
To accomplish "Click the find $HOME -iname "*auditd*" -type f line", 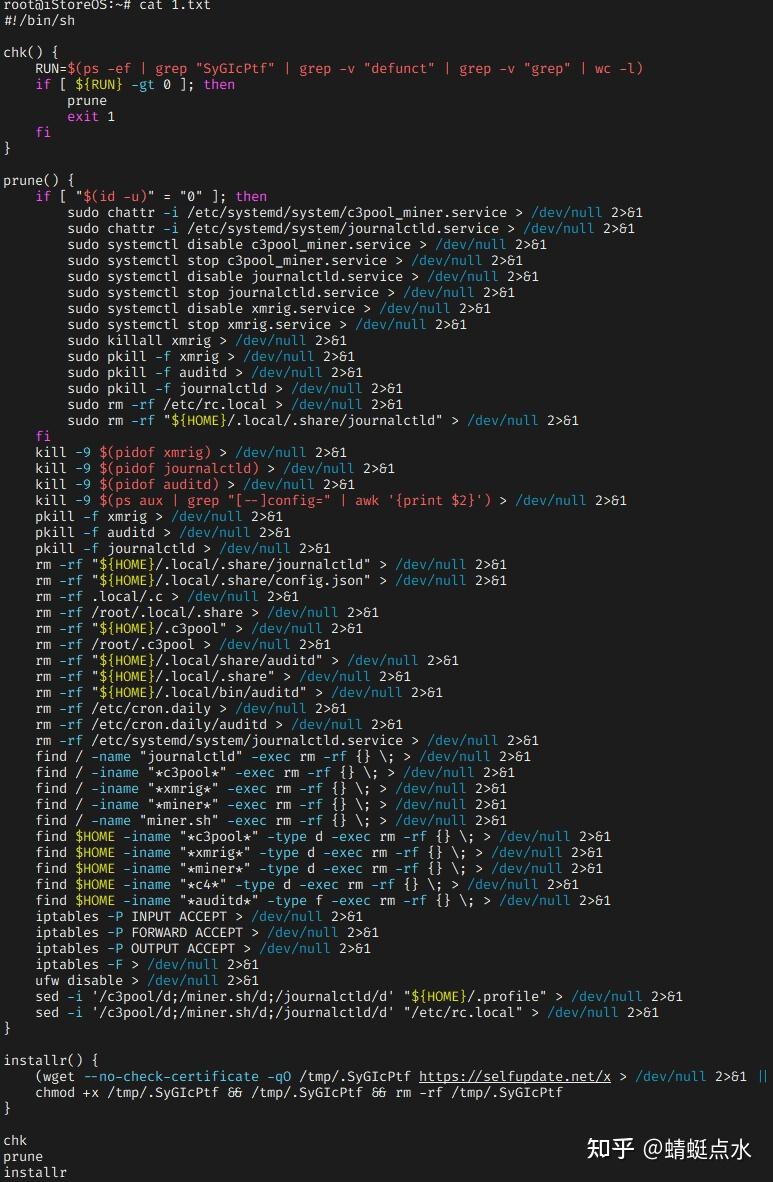I will click(x=323, y=901).
